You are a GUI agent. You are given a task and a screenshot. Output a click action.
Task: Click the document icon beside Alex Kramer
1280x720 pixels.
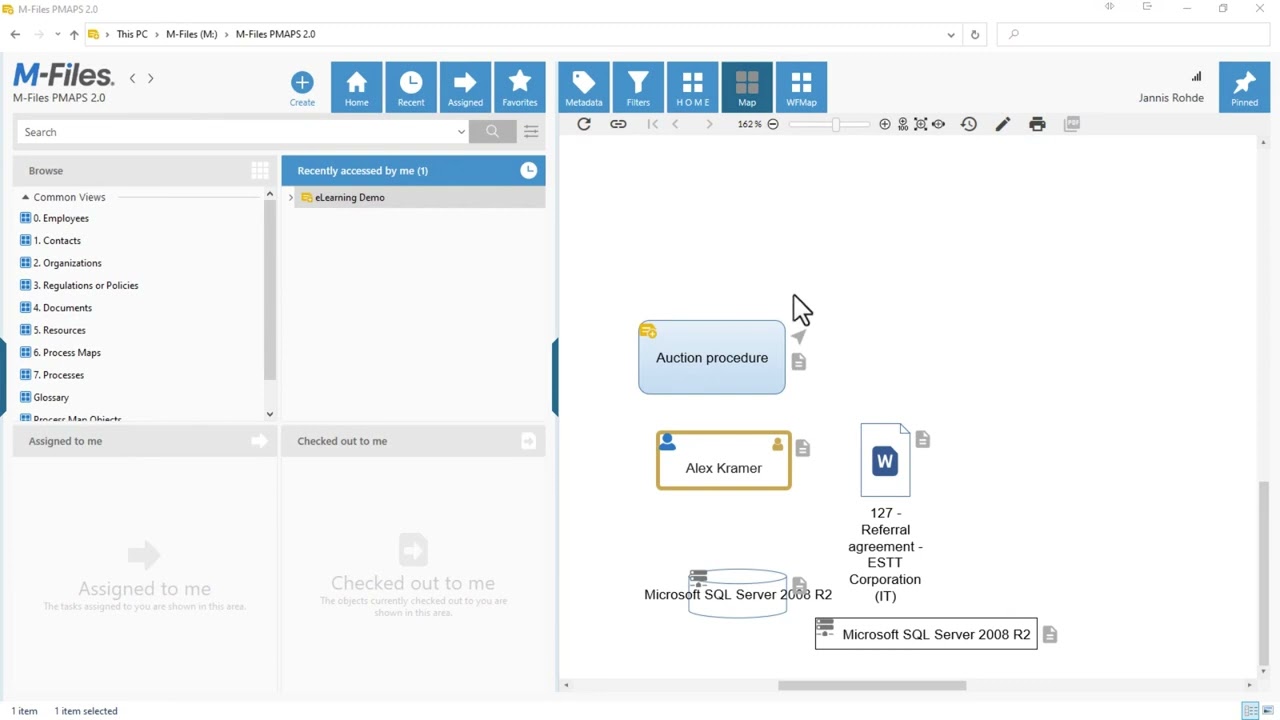[802, 448]
